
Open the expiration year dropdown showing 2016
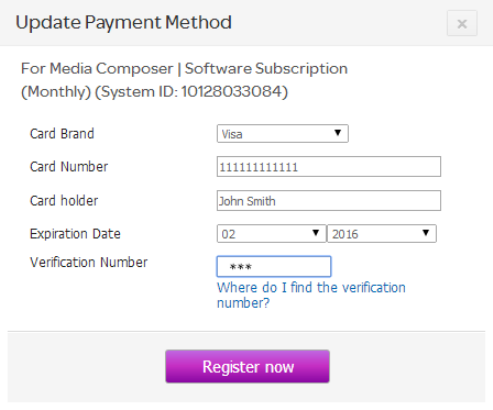(382, 234)
